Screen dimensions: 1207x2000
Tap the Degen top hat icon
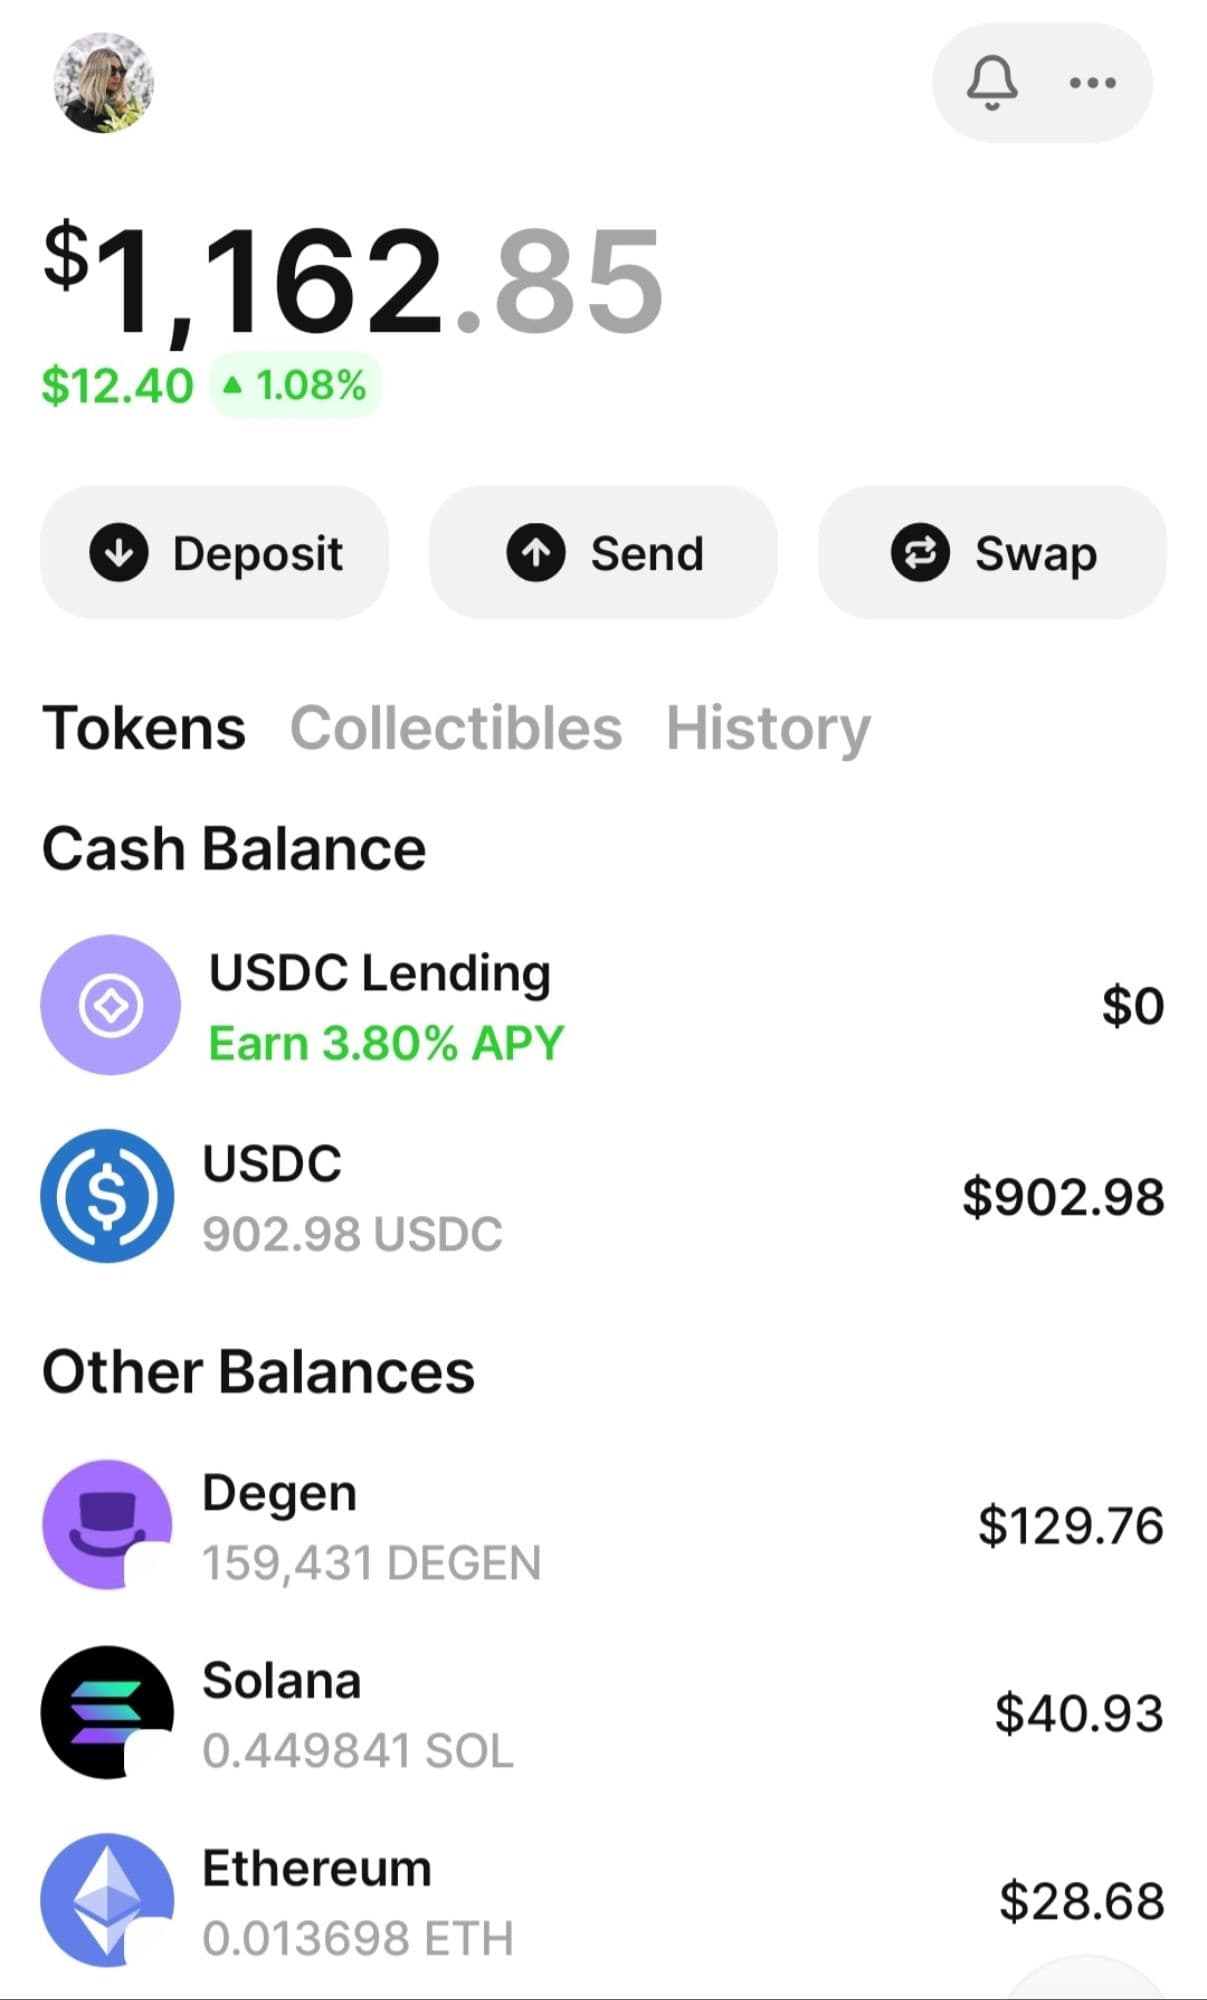pyautogui.click(x=107, y=1524)
